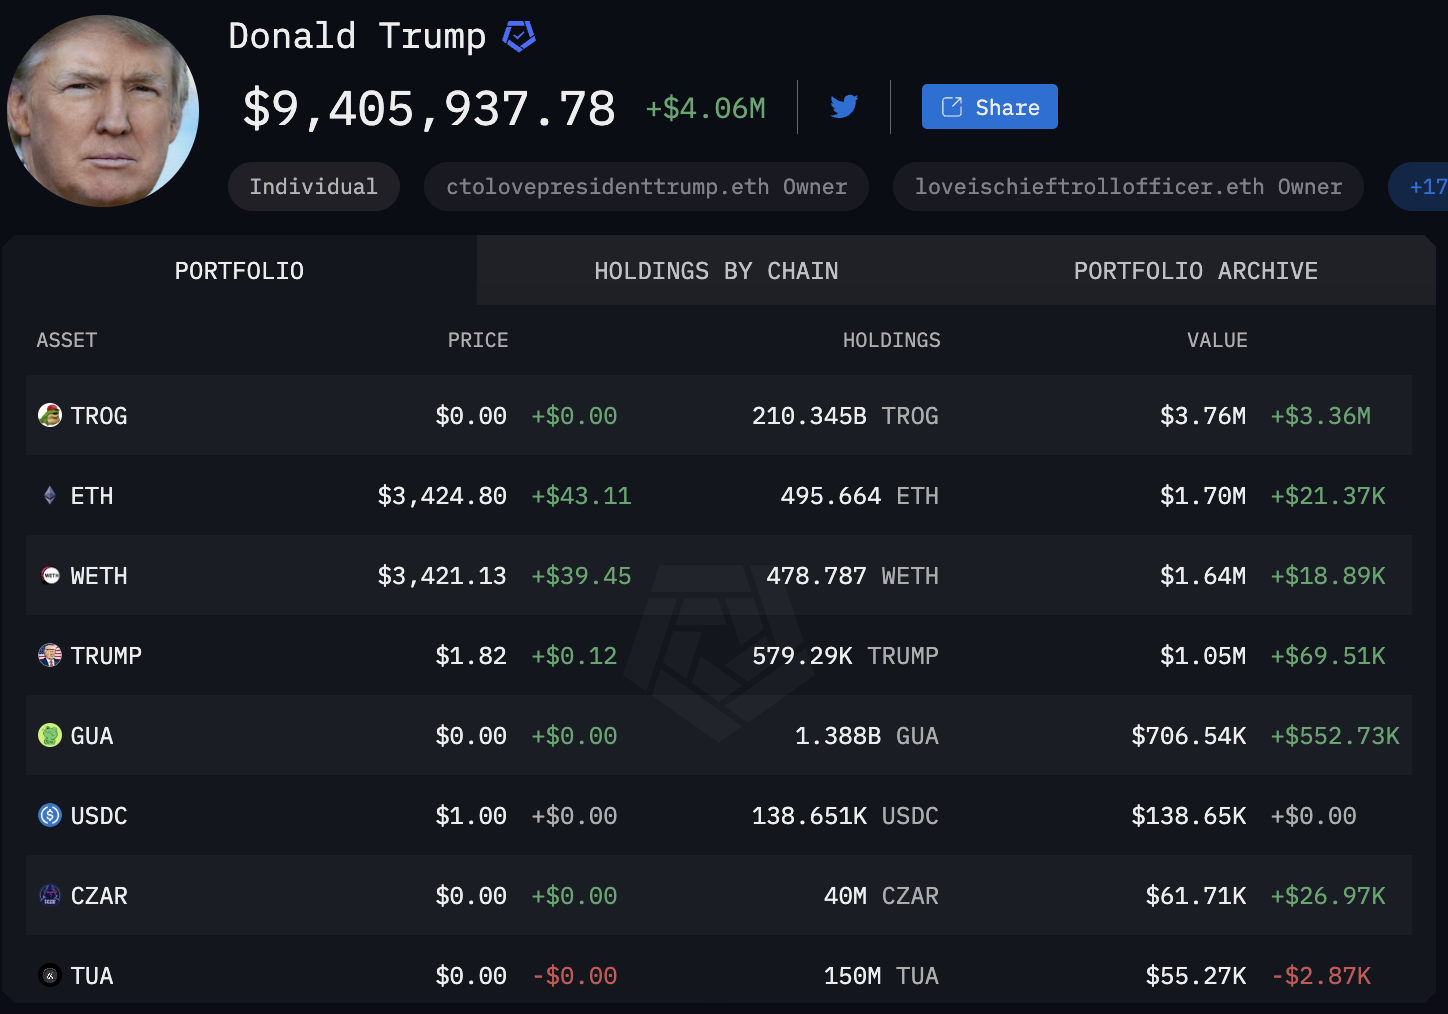
Task: Click the TRUMP price $1.82
Action: point(471,656)
